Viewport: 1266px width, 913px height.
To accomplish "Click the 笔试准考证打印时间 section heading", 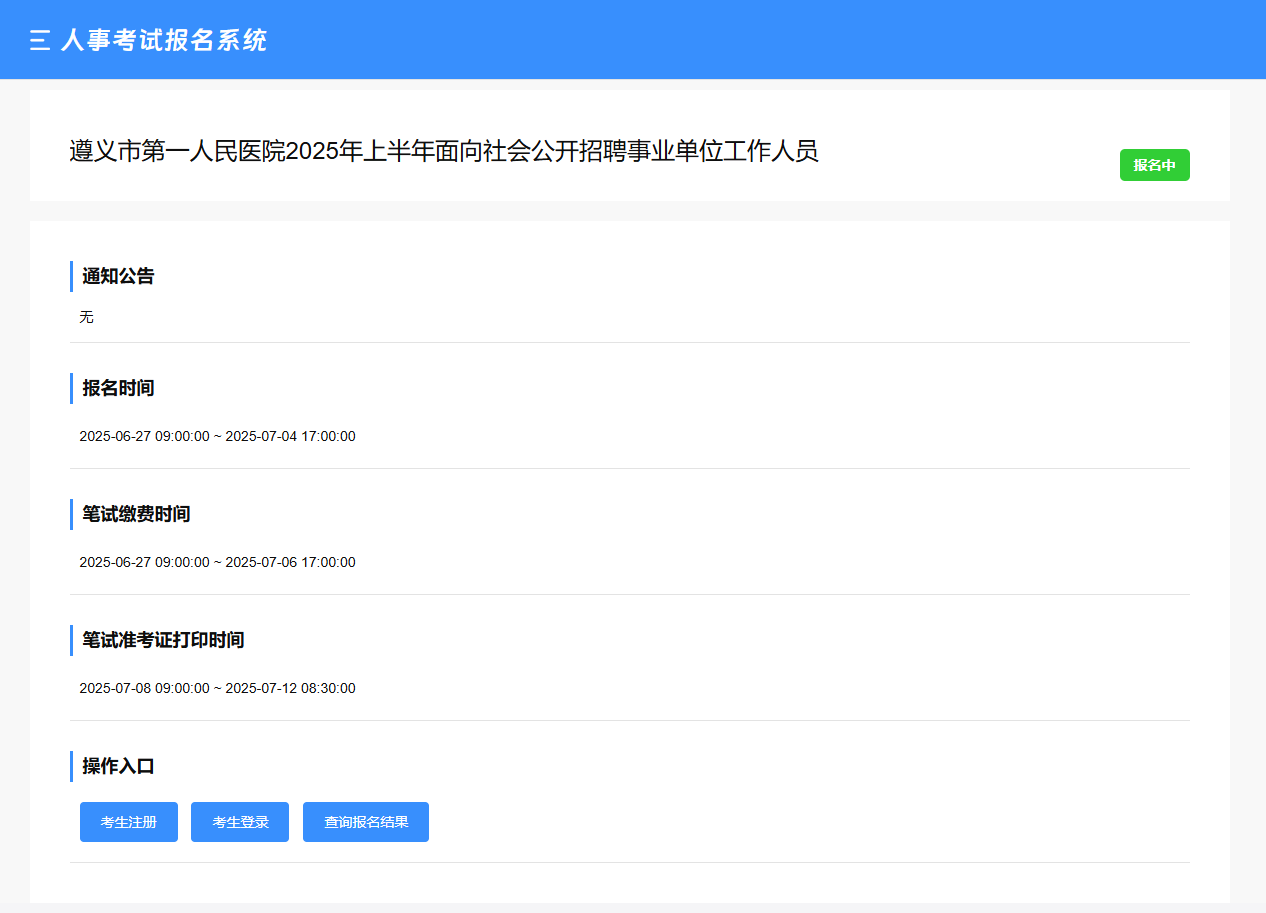I will pyautogui.click(x=163, y=640).
